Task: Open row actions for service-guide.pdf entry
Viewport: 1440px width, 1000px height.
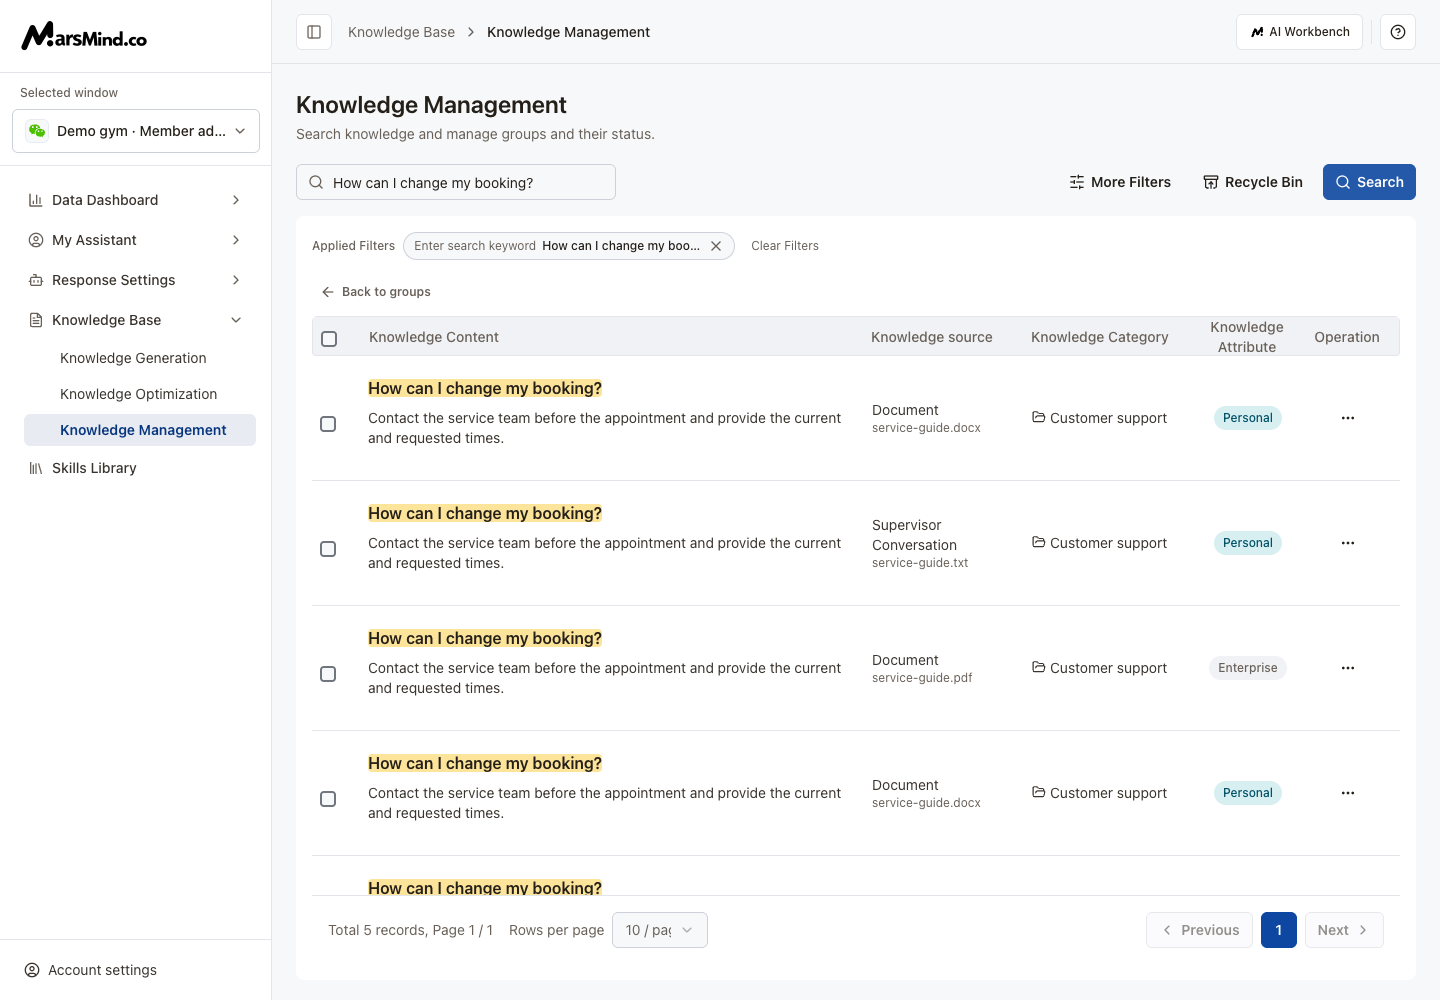Action: pos(1348,668)
